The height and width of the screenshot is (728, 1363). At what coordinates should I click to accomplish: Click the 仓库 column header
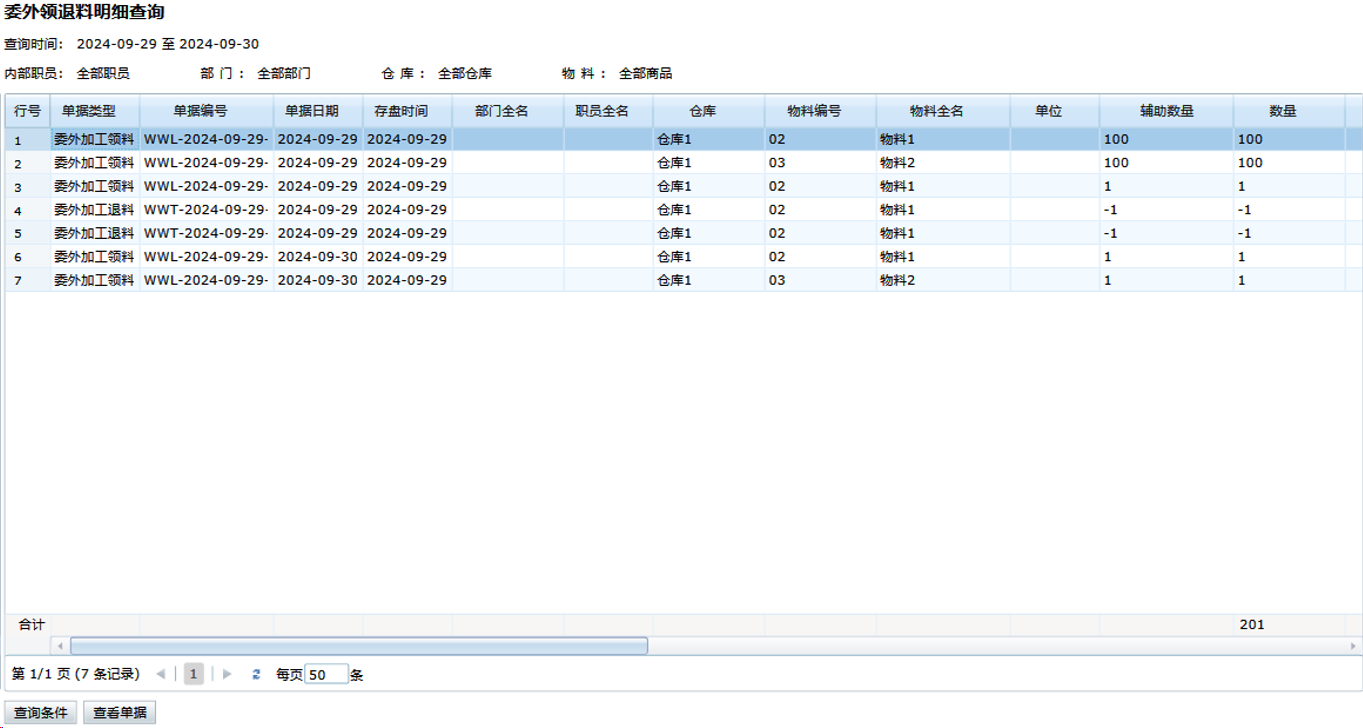[702, 111]
